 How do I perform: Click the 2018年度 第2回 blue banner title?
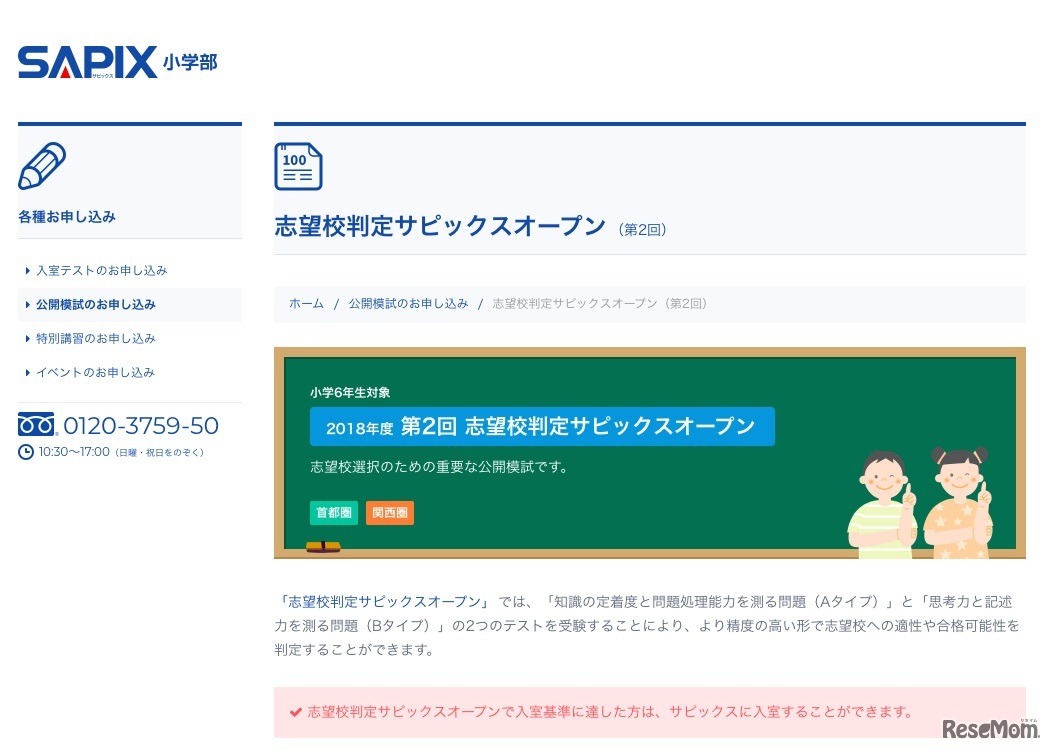[x=542, y=426]
